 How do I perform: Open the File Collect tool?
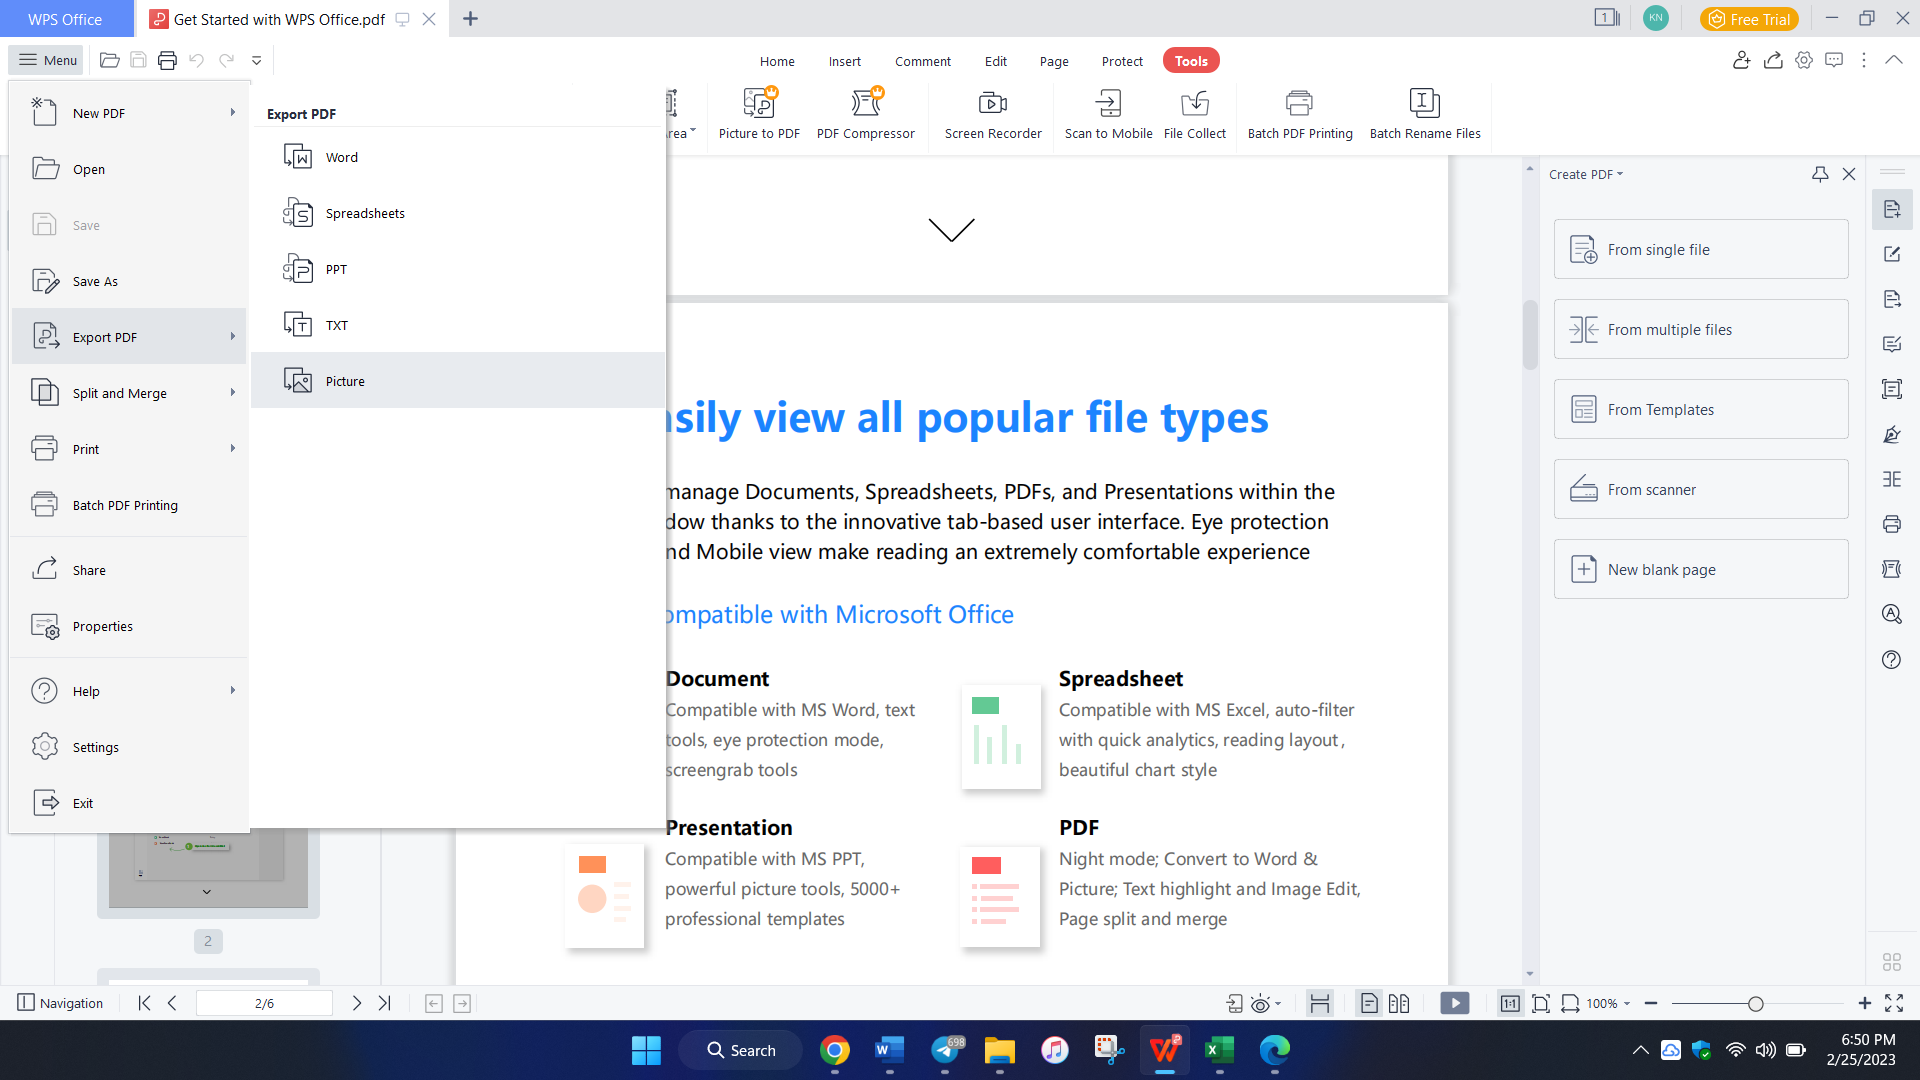click(x=1194, y=113)
